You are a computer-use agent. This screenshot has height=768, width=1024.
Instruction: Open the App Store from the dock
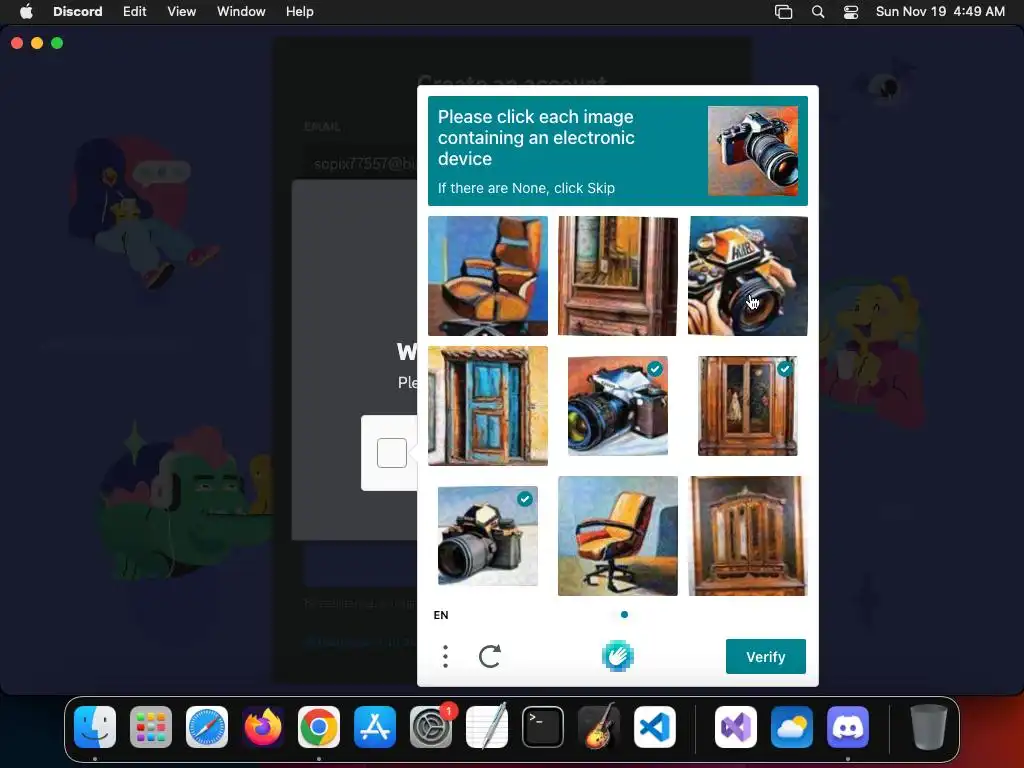coord(375,727)
